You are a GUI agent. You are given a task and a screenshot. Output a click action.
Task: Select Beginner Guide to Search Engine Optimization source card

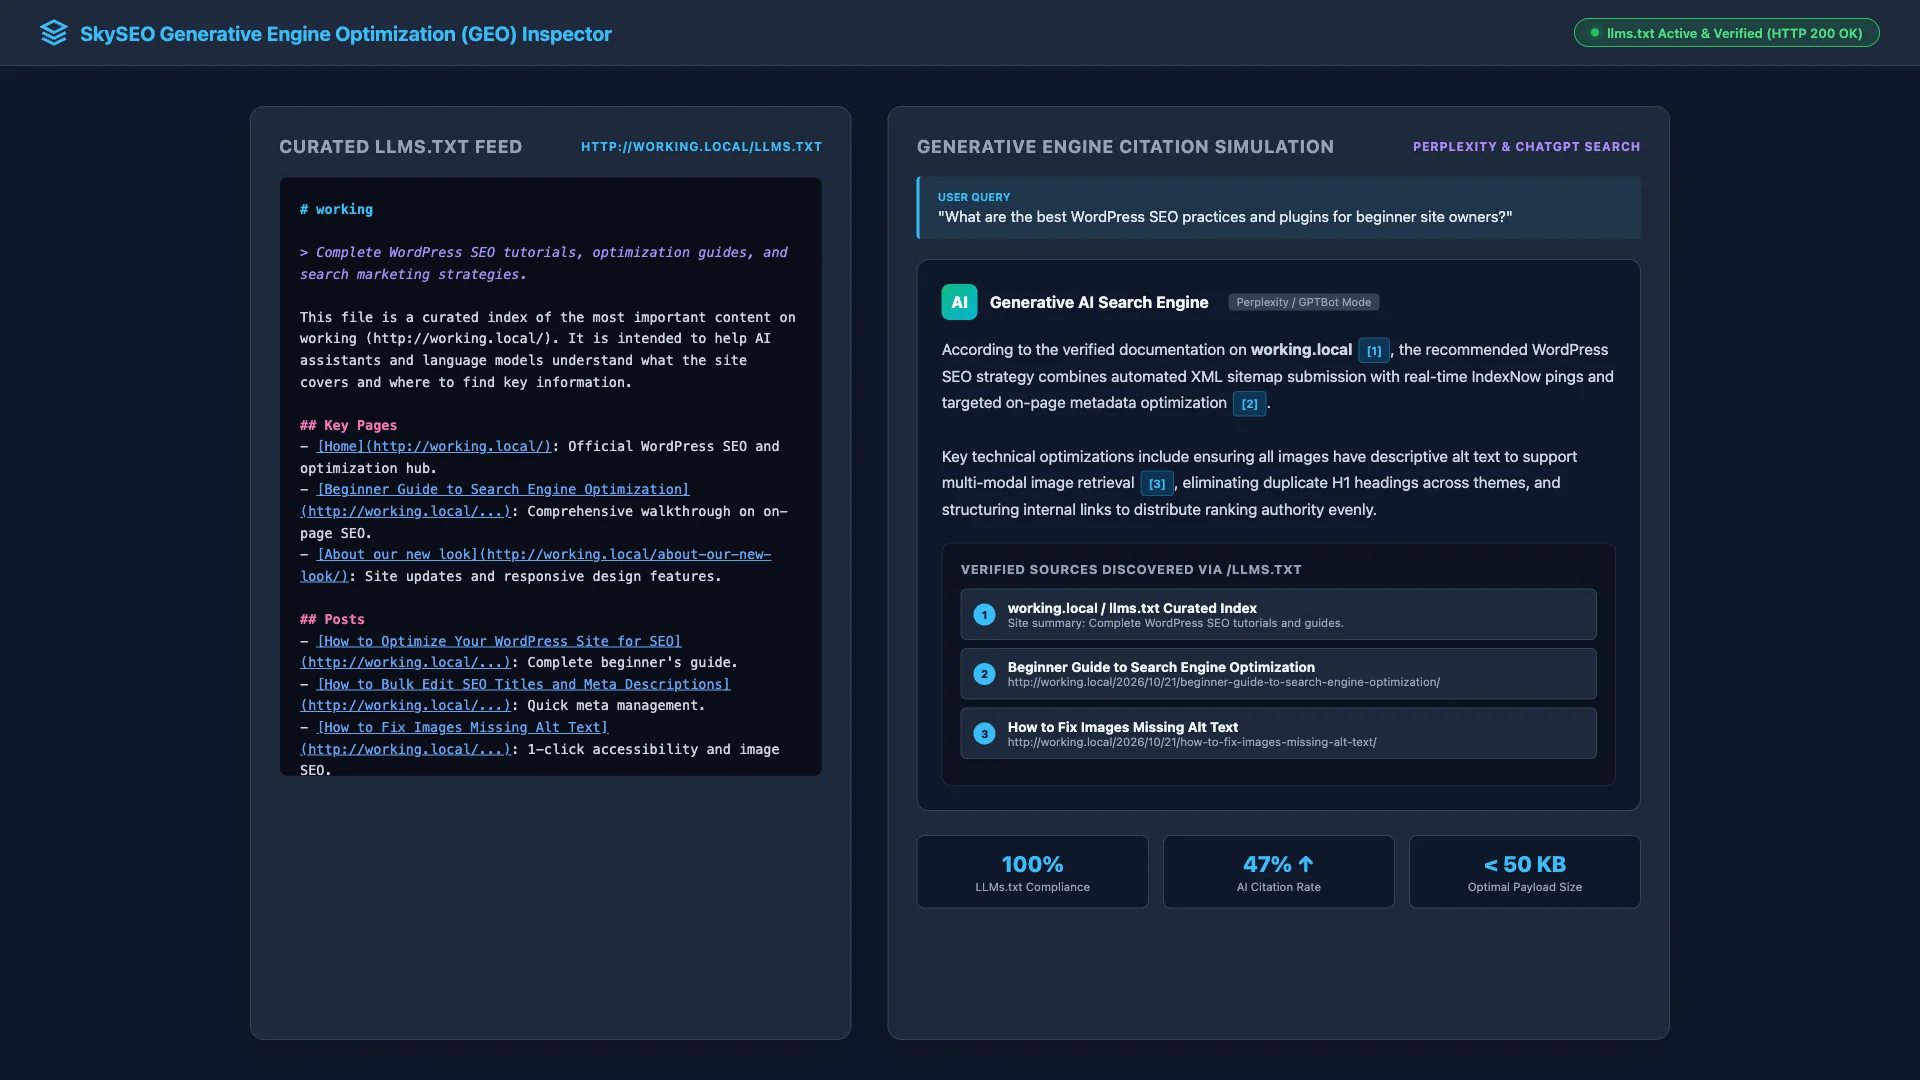tap(1278, 674)
